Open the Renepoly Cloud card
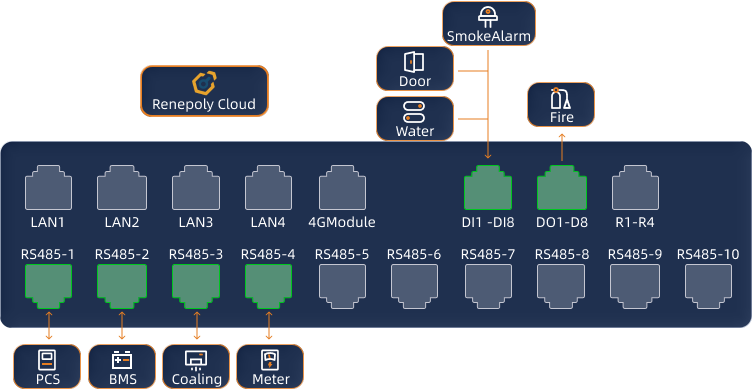The image size is (752, 390). (x=204, y=91)
